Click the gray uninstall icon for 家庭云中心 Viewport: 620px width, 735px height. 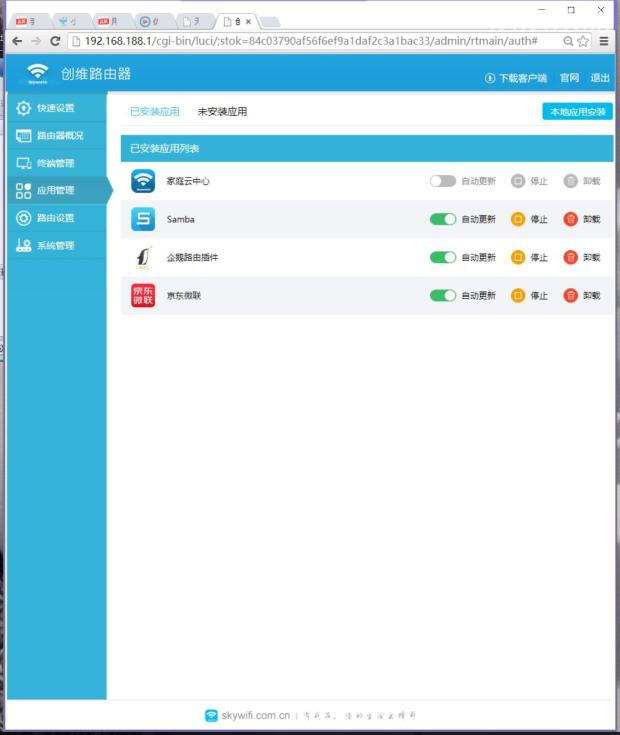570,181
